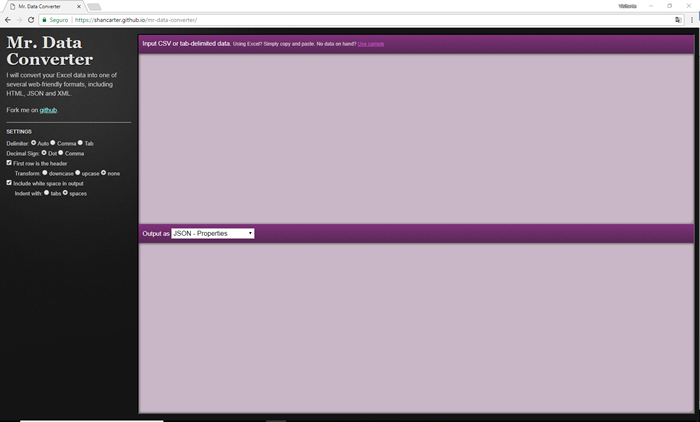Choose Dot as decimal sign
Screen dimensions: 700x422
[x=44, y=153]
